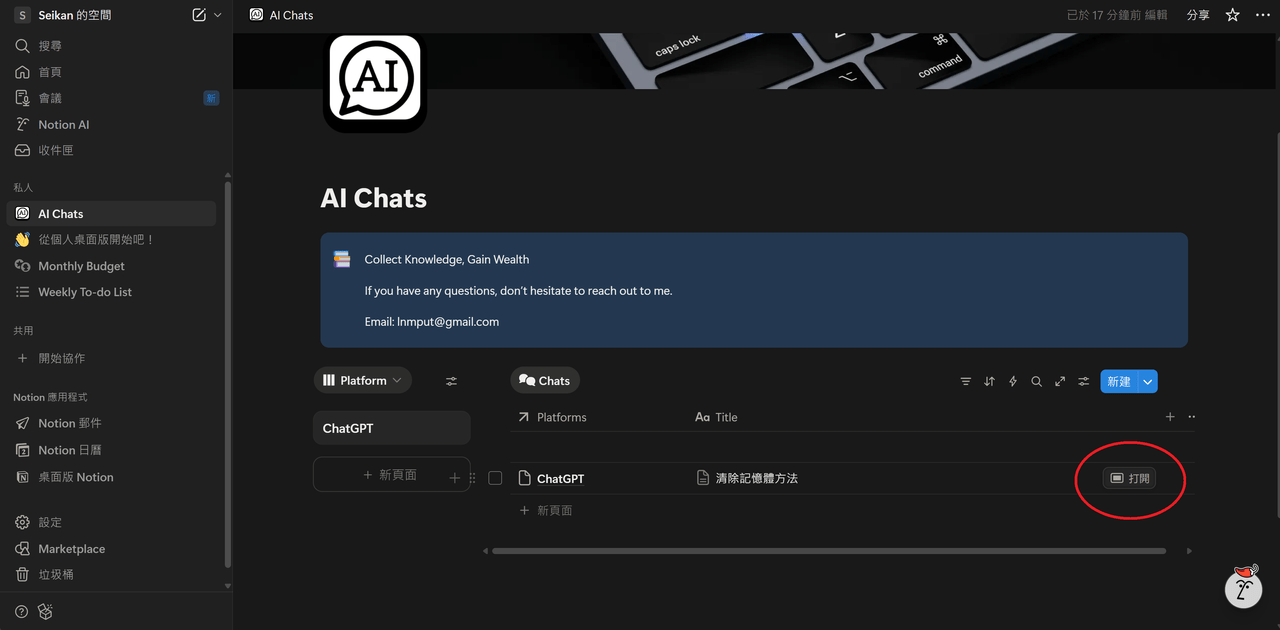
Task: Click the database search magnifier icon
Action: click(1036, 381)
